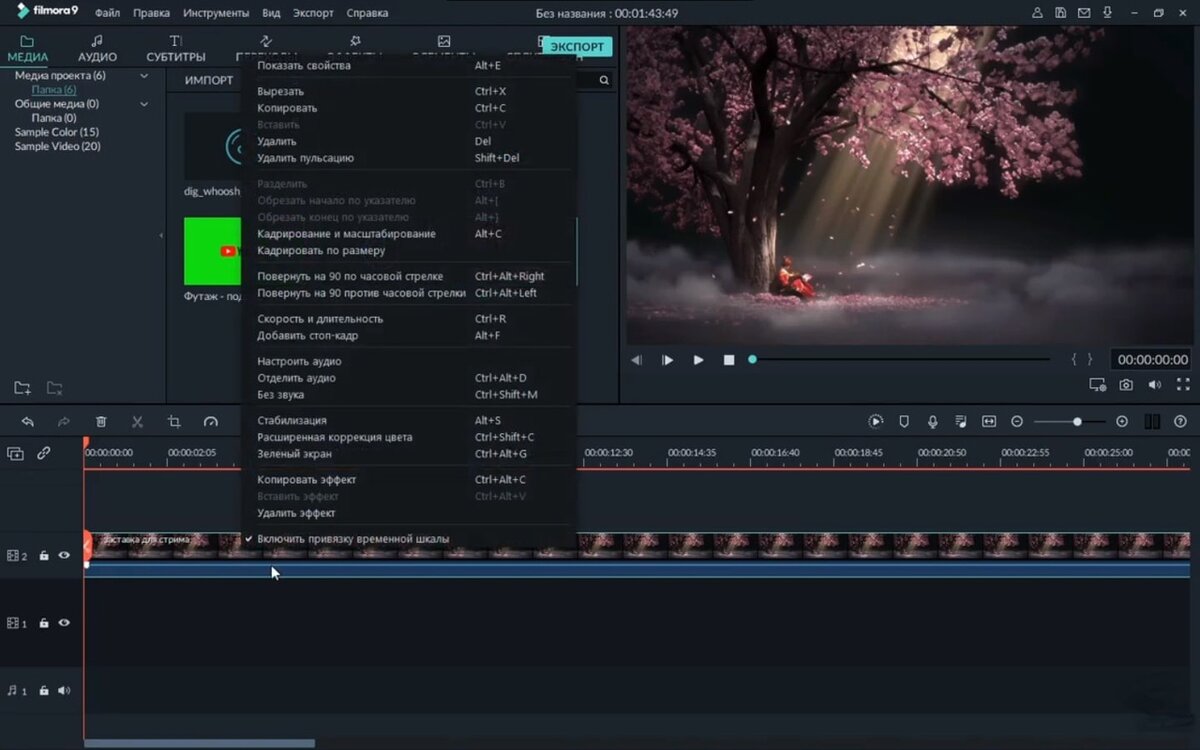The height and width of the screenshot is (750, 1200).
Task: Click the timeline horizontal scrollbar
Action: (x=199, y=743)
